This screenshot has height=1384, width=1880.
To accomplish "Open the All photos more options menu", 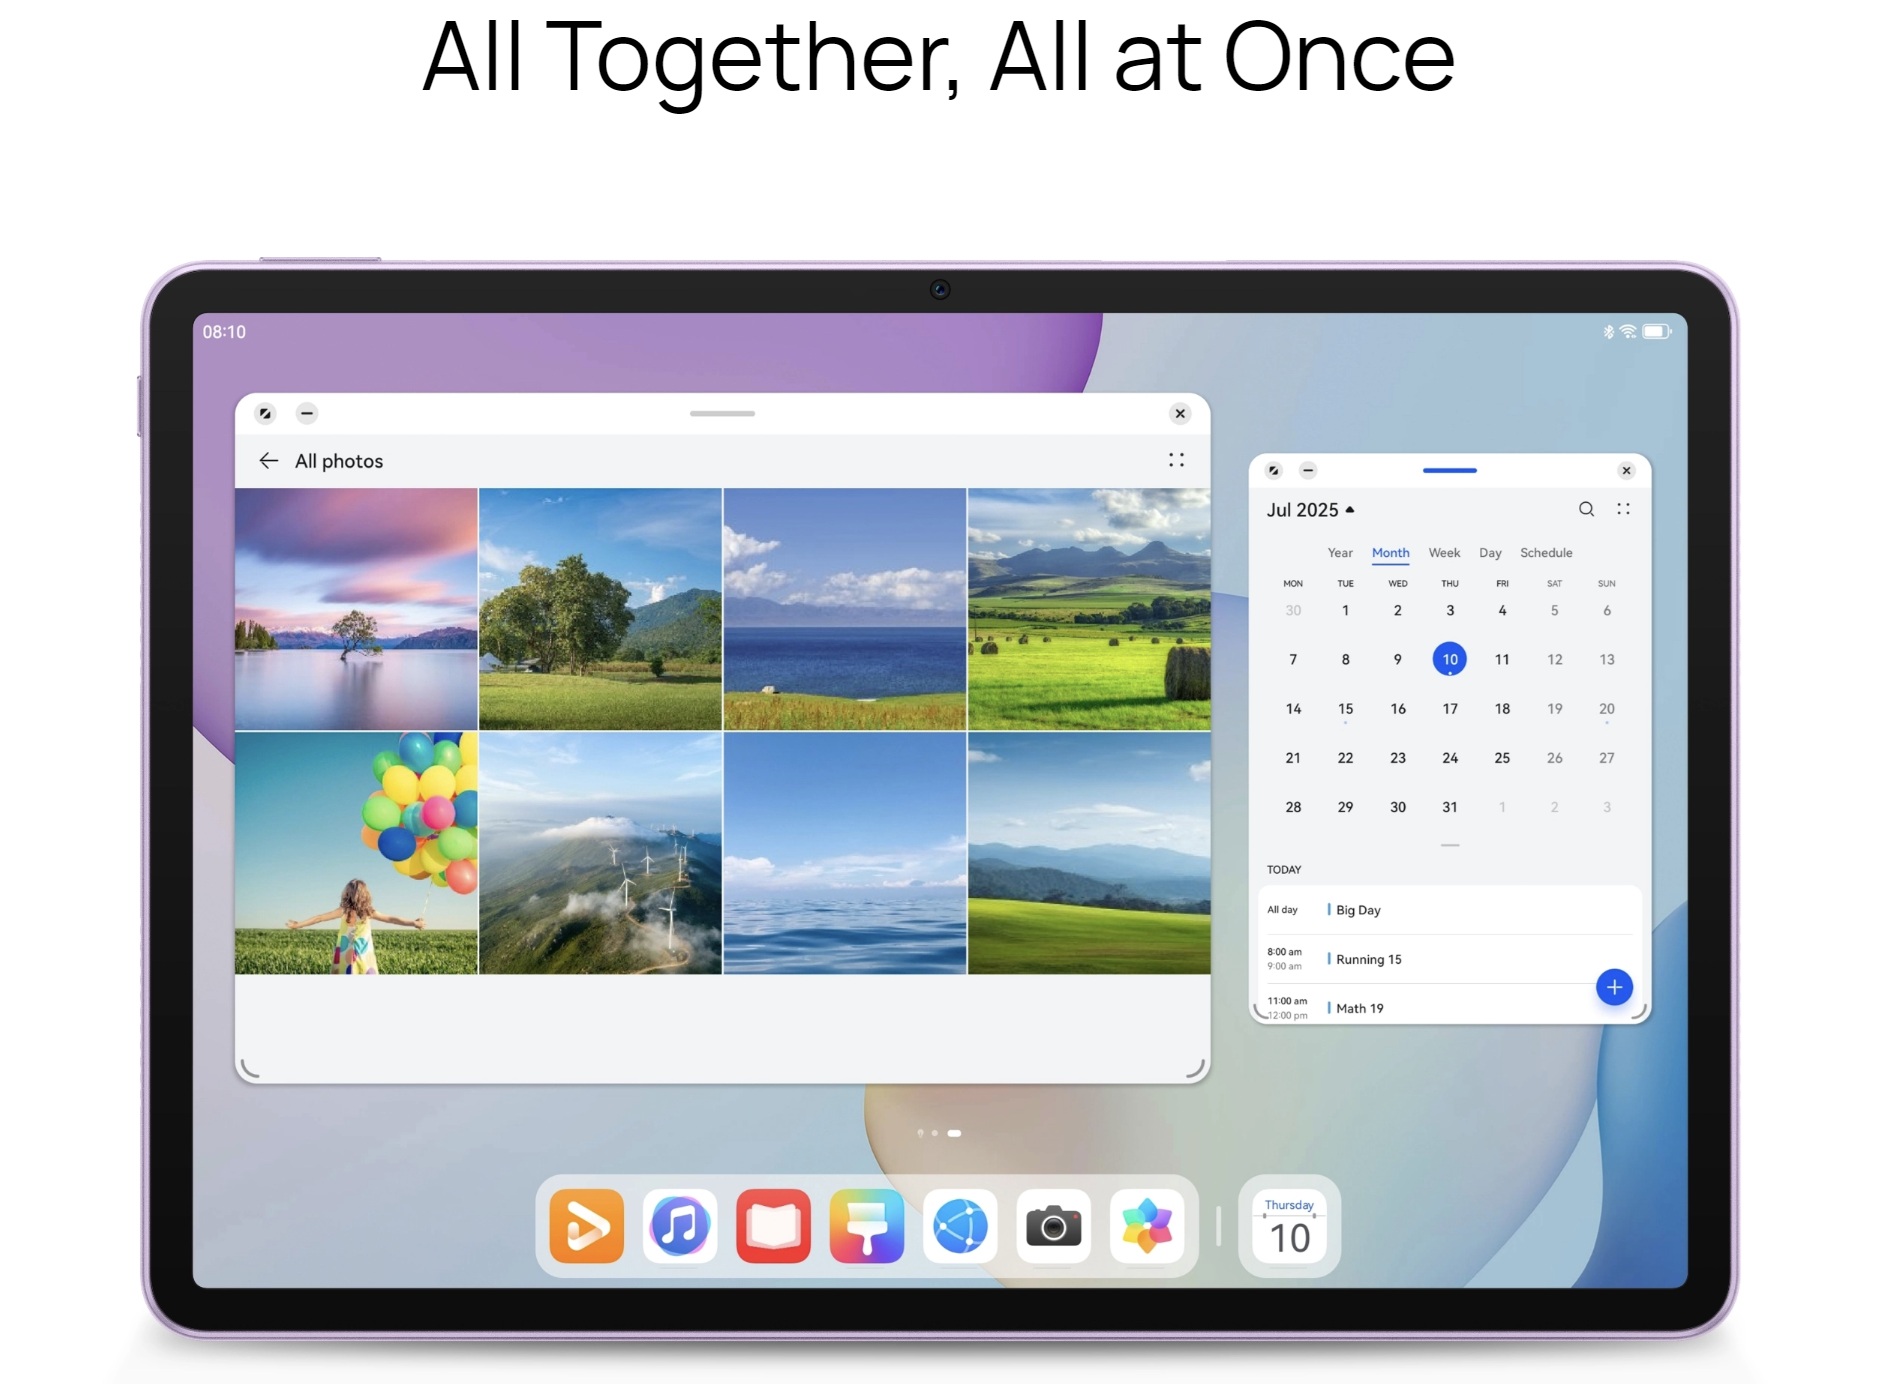I will coord(1176,460).
